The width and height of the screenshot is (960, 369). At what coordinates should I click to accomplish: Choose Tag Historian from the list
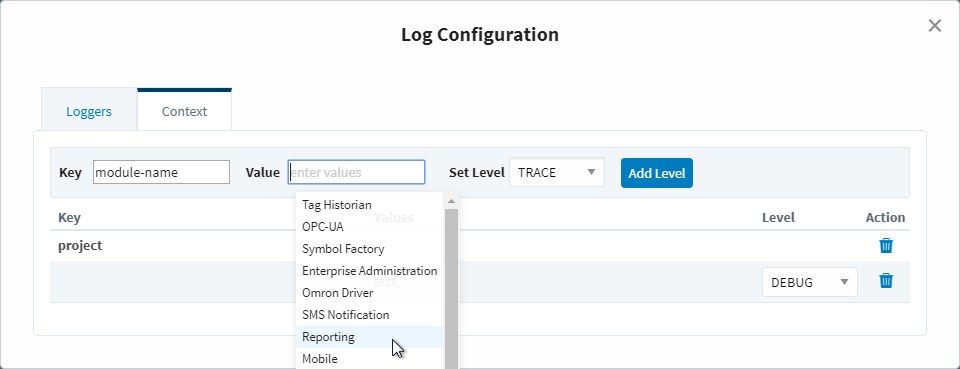coord(370,204)
